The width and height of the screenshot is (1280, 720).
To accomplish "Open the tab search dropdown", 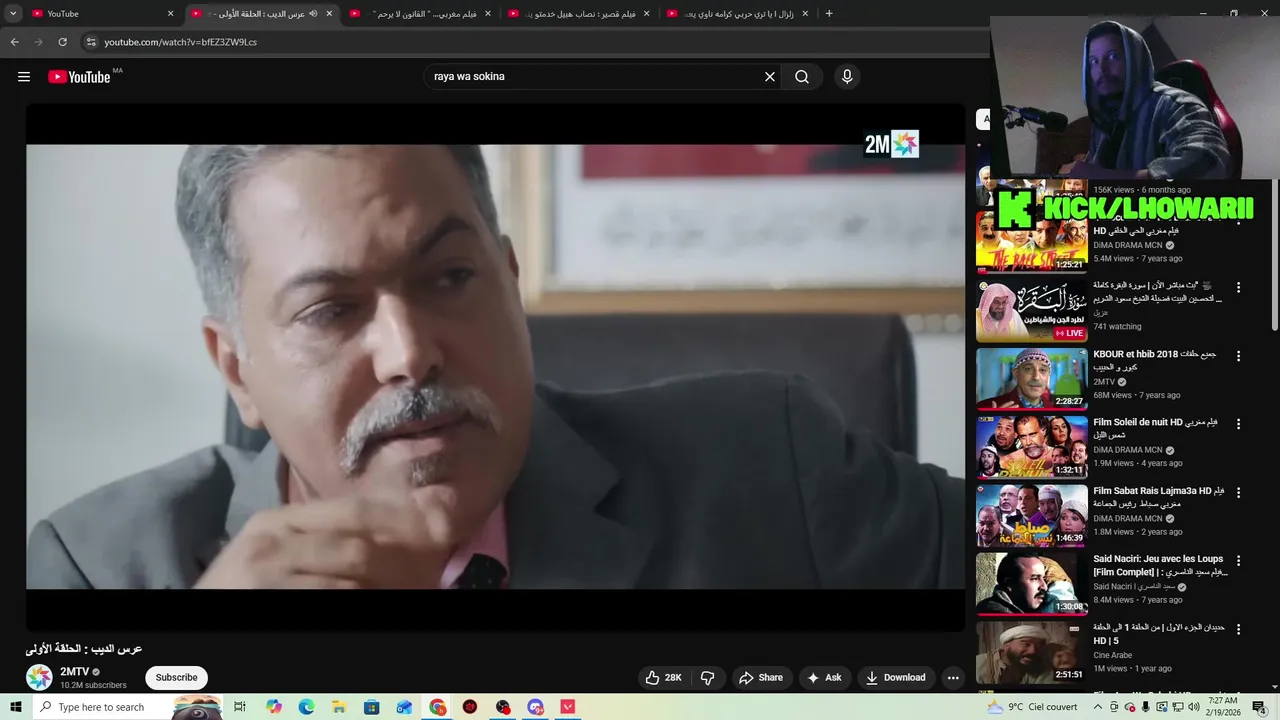I will point(13,14).
